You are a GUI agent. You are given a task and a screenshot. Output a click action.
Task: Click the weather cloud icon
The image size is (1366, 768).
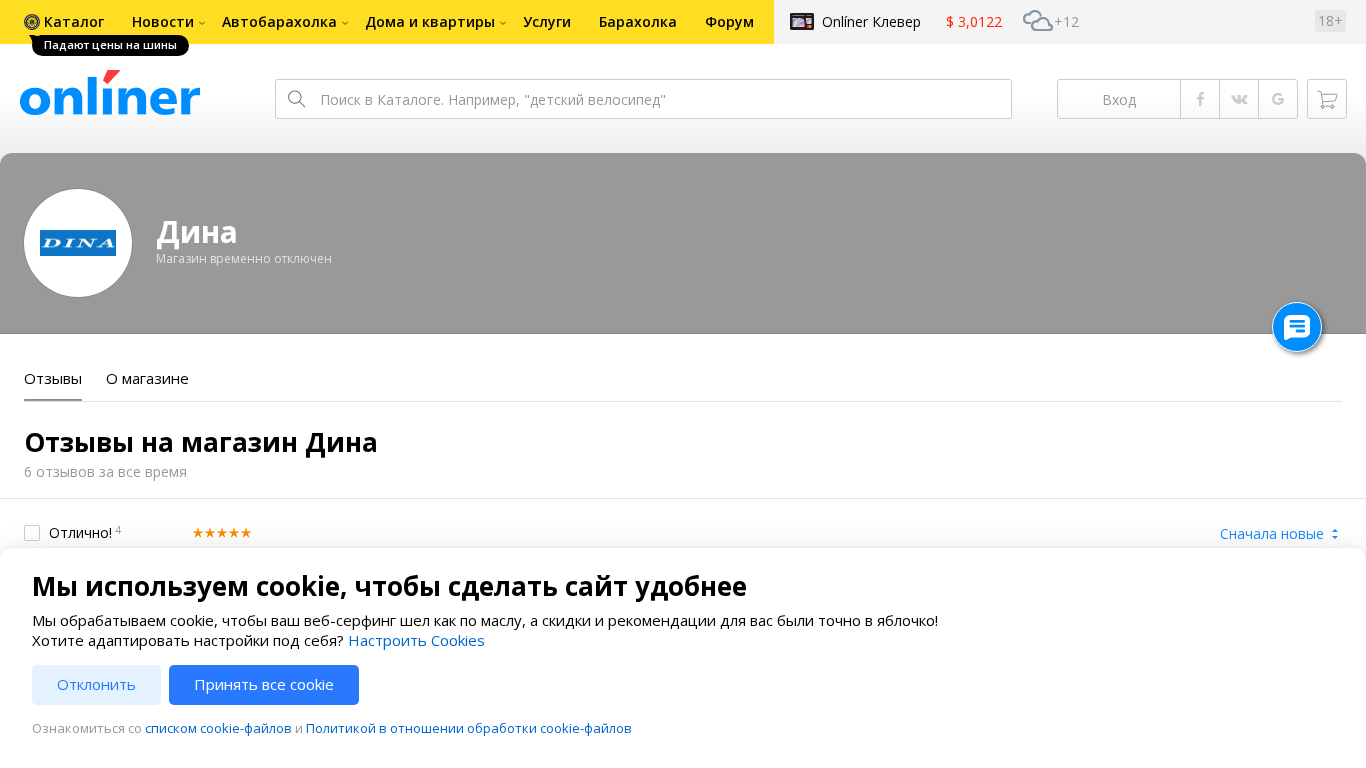tap(1037, 21)
